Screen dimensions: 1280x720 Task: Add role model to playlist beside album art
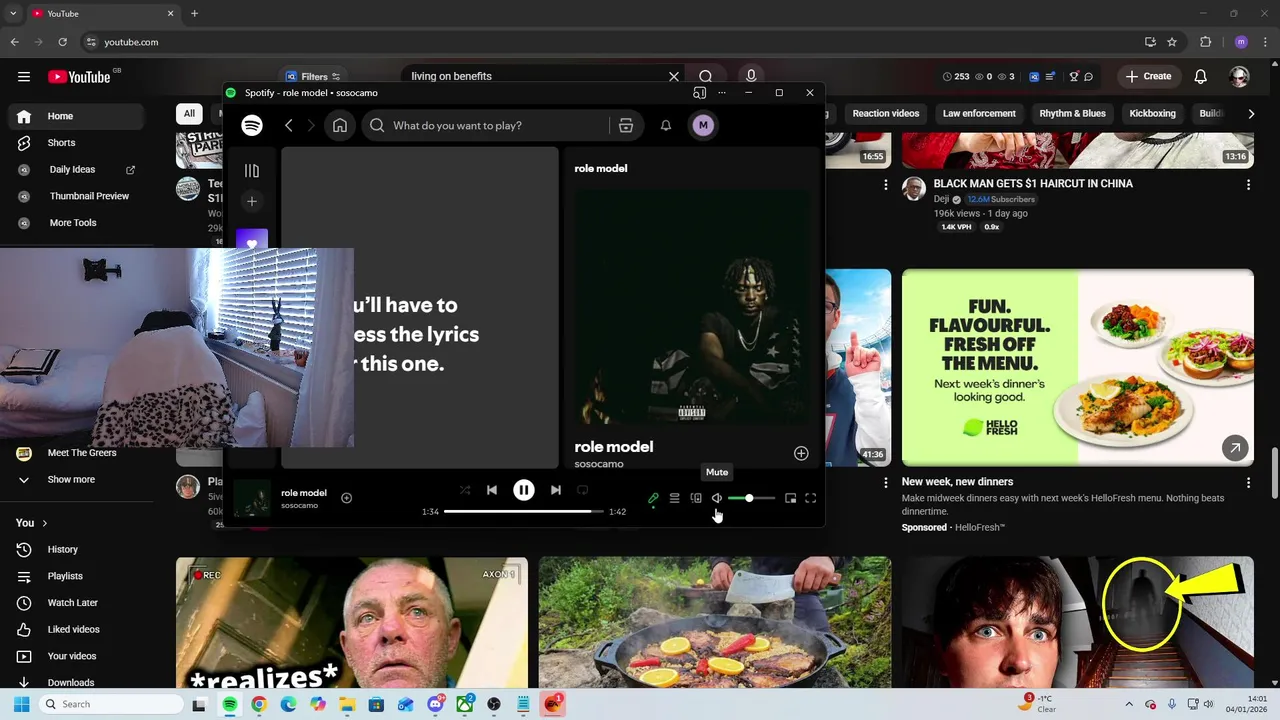pos(801,453)
